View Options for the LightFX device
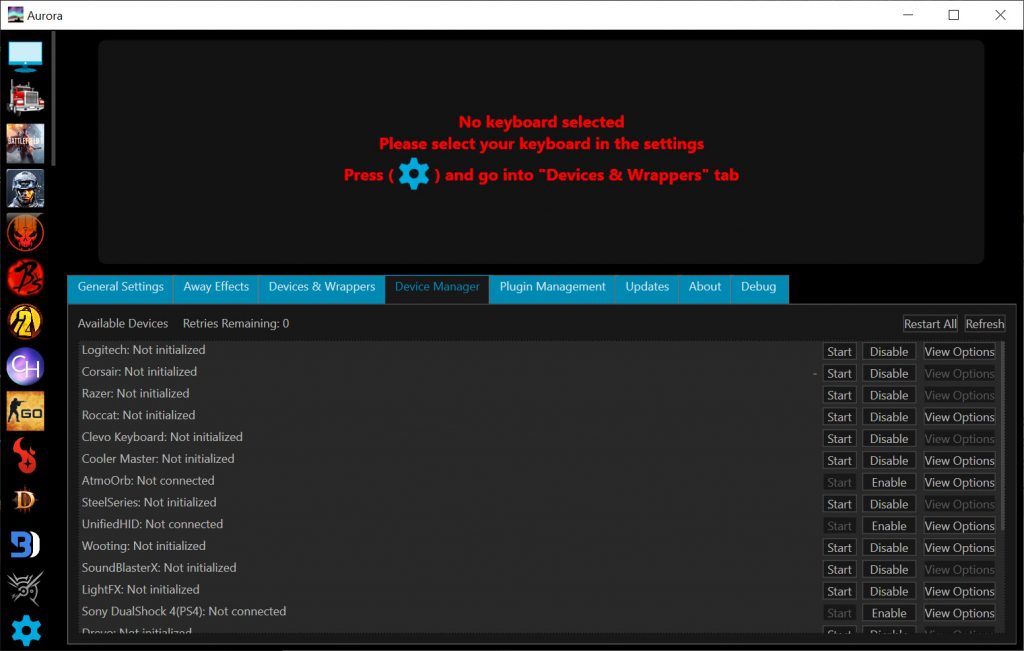This screenshot has width=1024, height=651. (x=959, y=592)
